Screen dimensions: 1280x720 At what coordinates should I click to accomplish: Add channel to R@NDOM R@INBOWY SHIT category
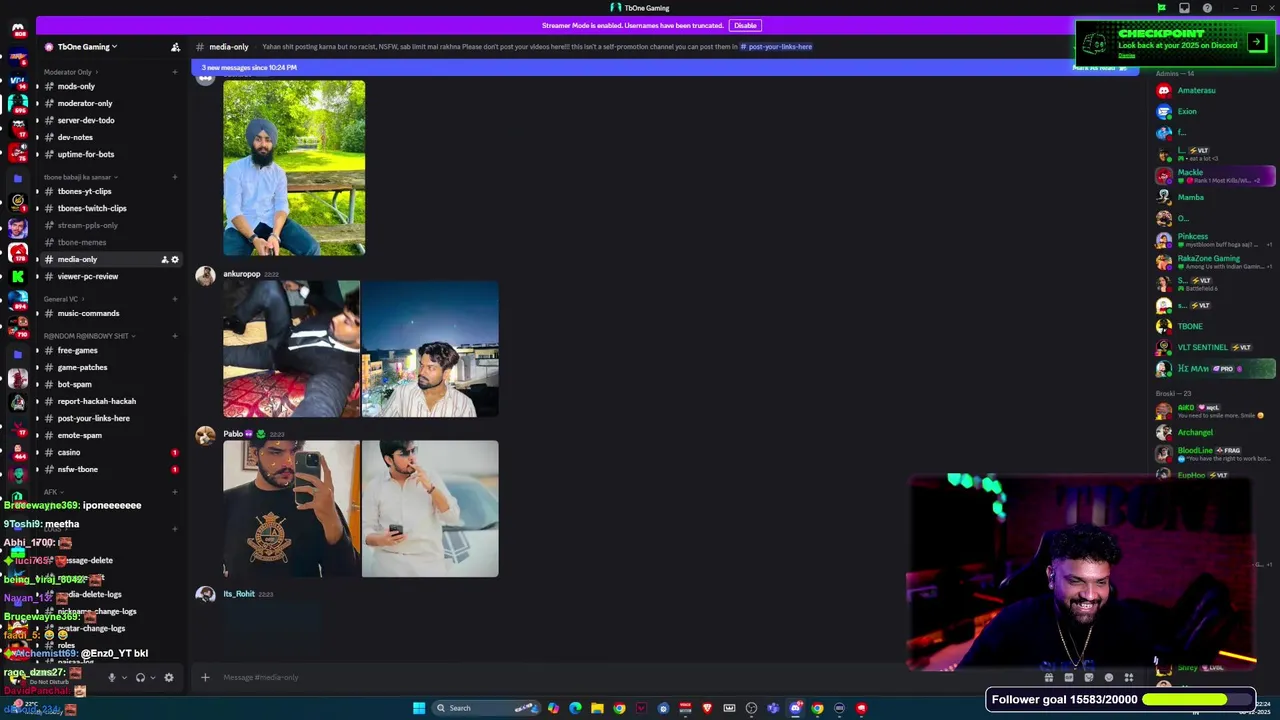175,336
